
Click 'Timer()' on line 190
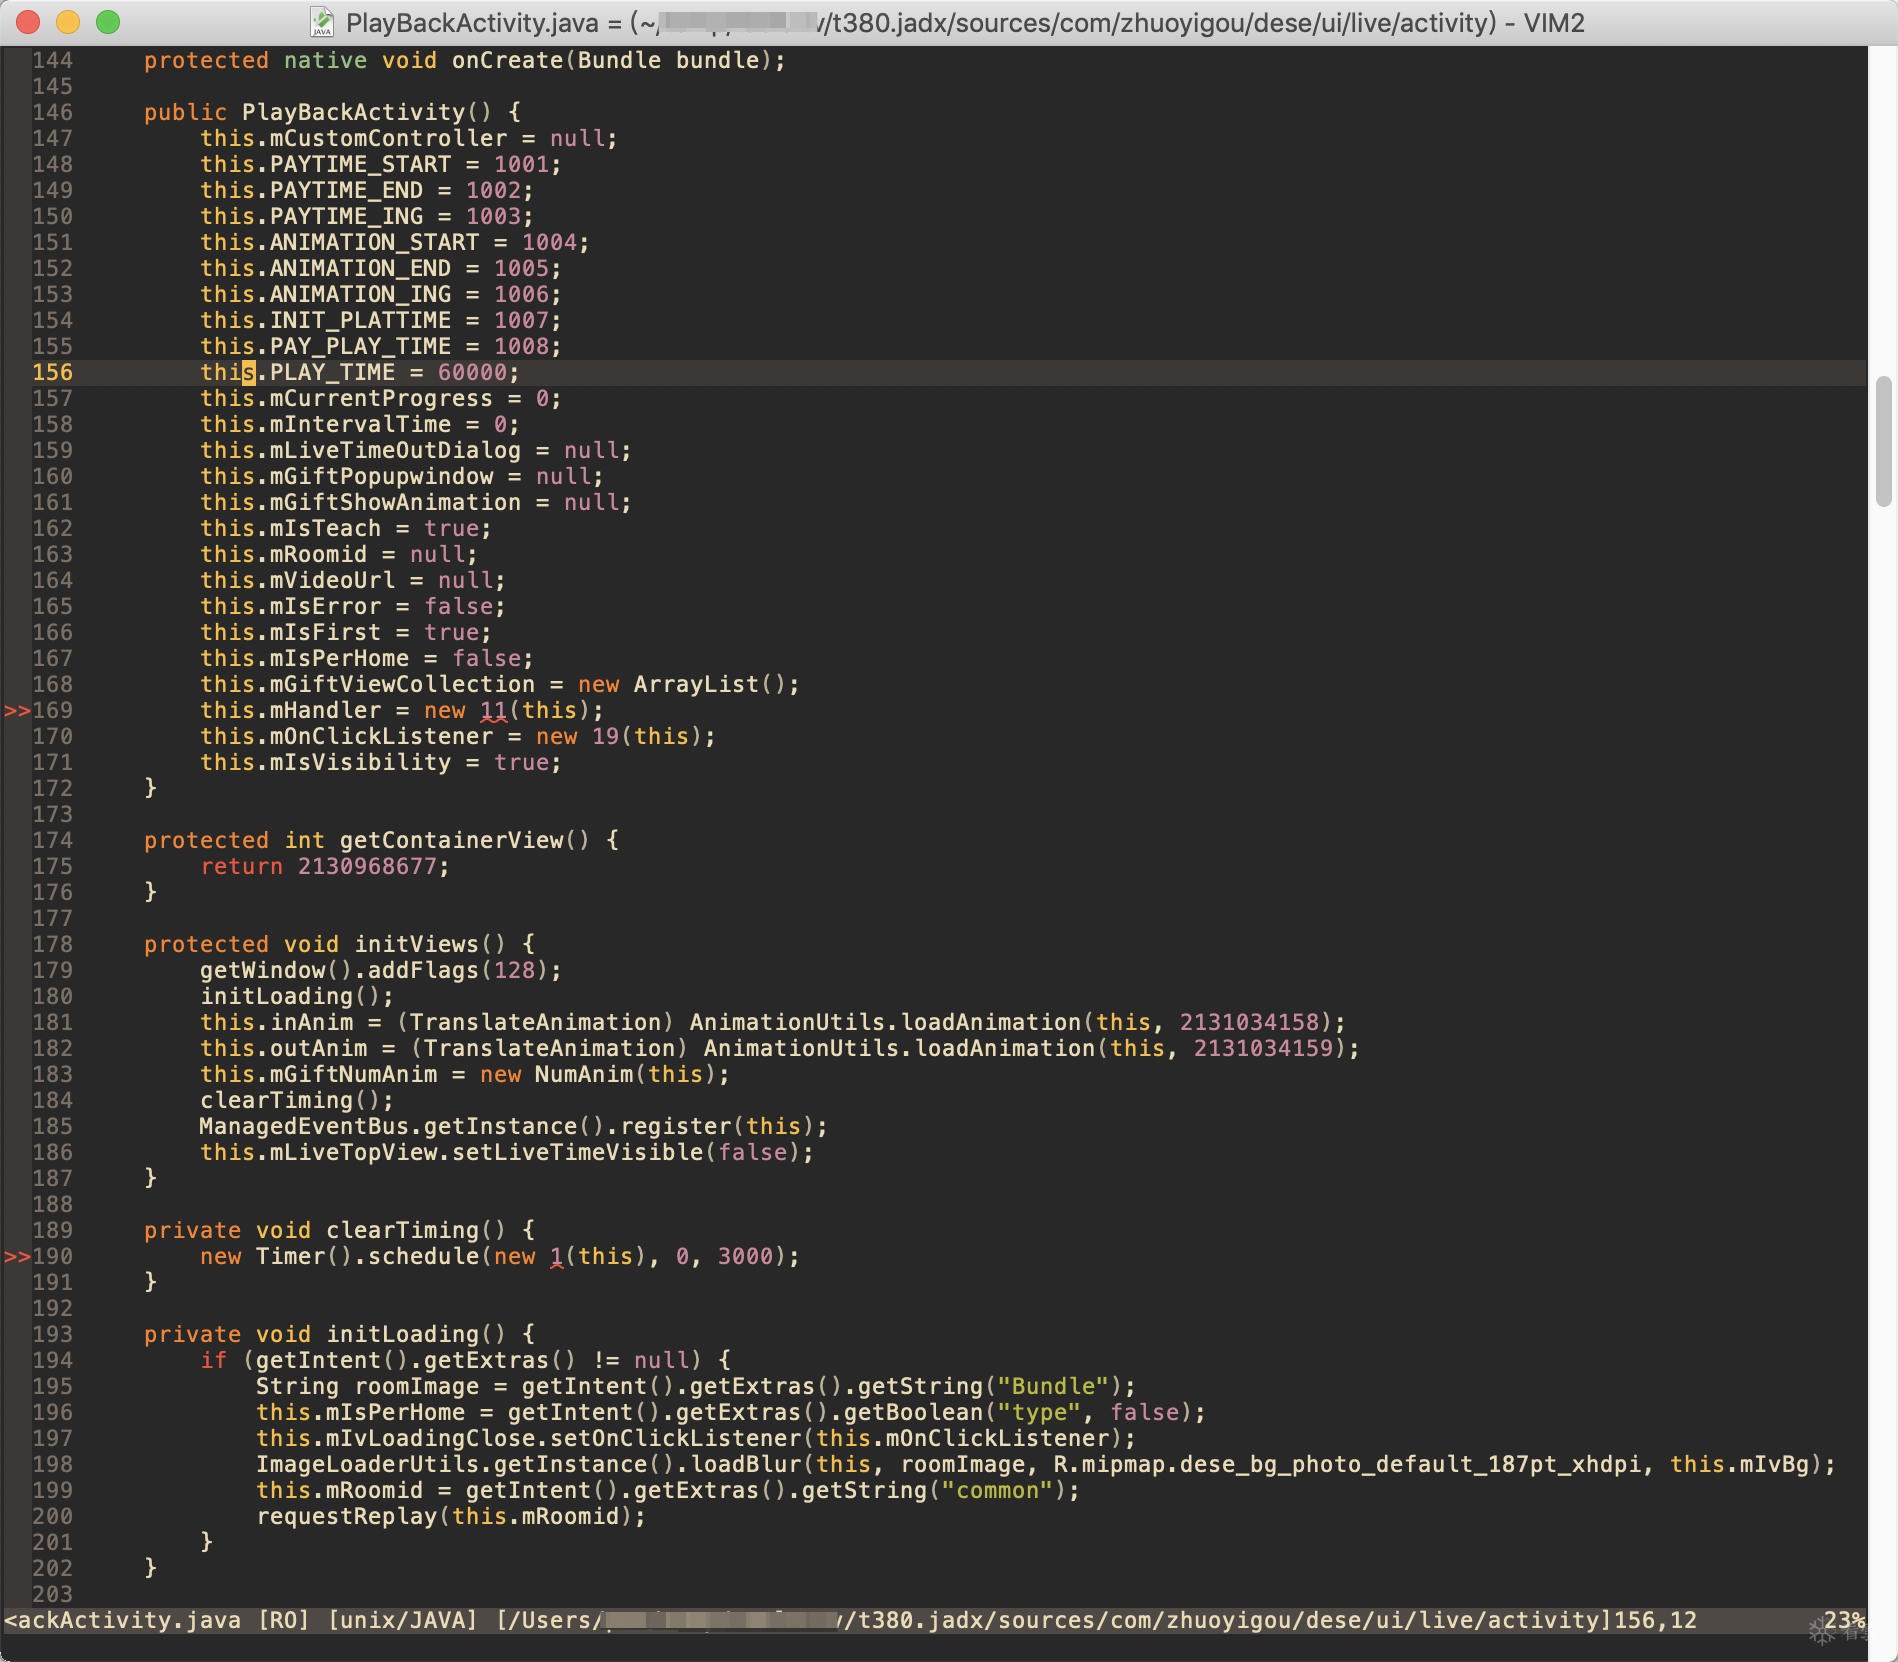pyautogui.click(x=304, y=1257)
